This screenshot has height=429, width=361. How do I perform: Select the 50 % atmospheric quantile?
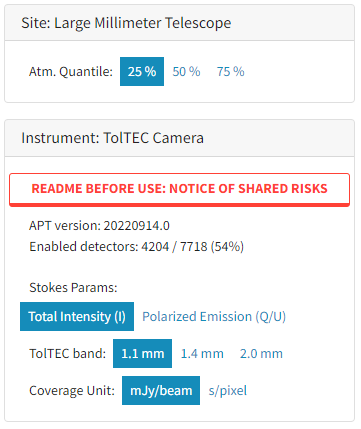click(186, 71)
